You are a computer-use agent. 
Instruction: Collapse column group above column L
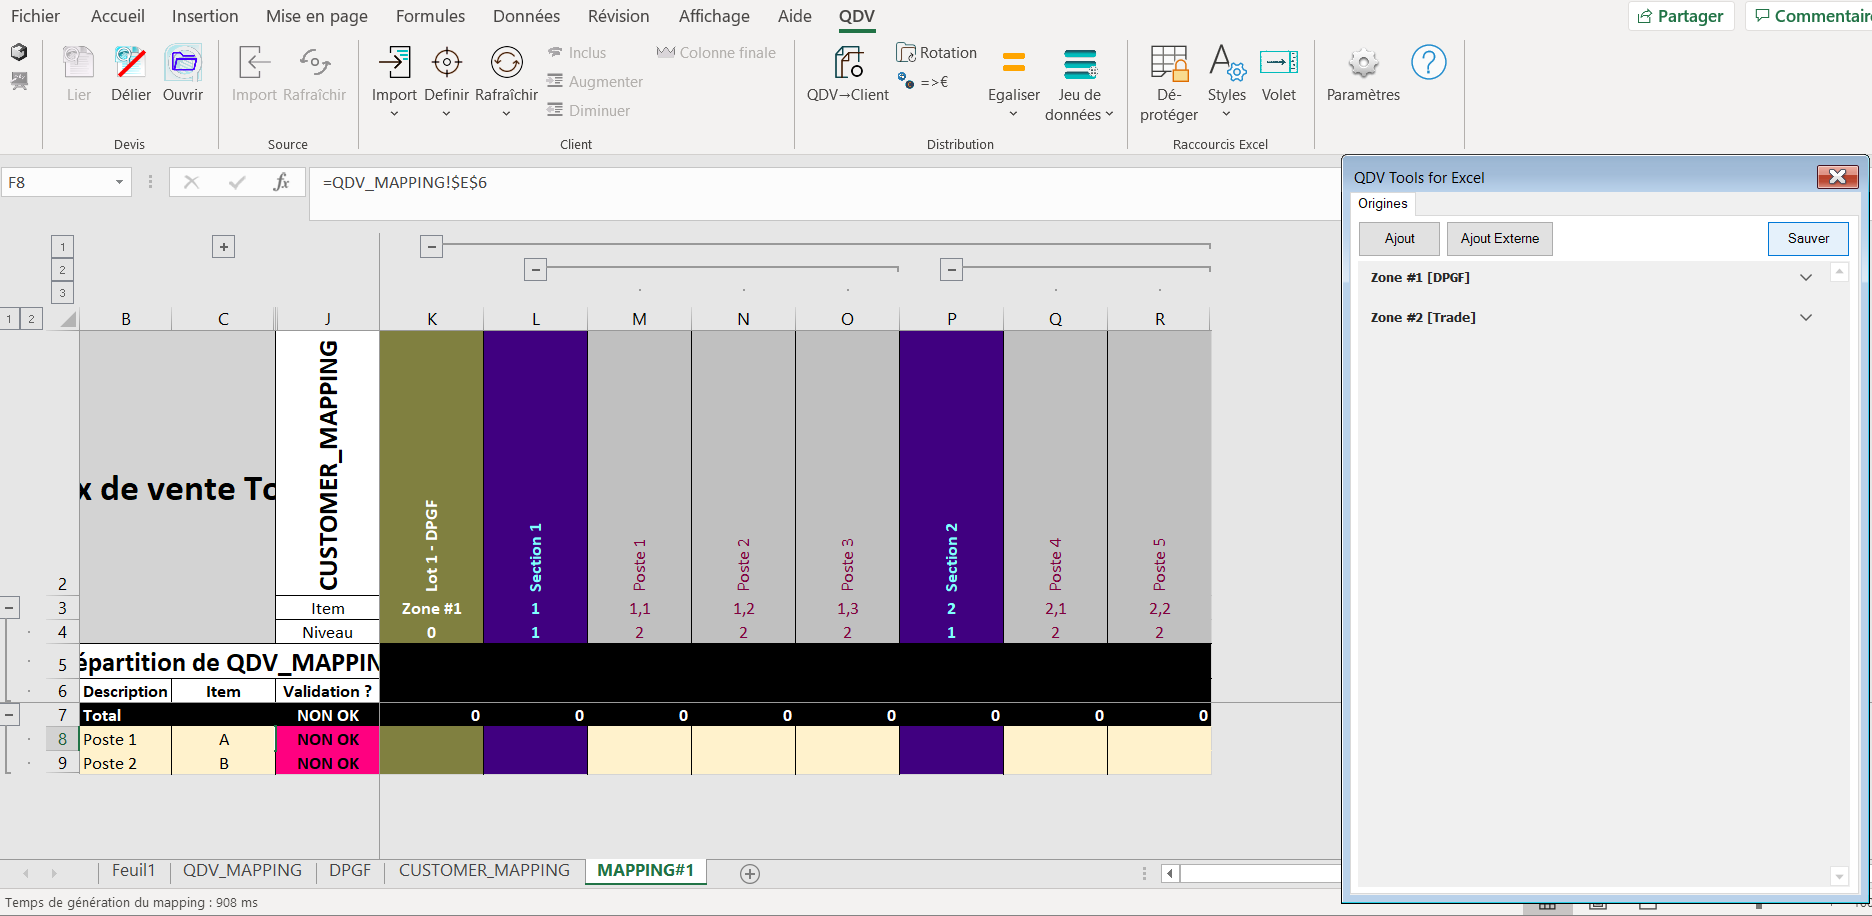click(x=535, y=270)
